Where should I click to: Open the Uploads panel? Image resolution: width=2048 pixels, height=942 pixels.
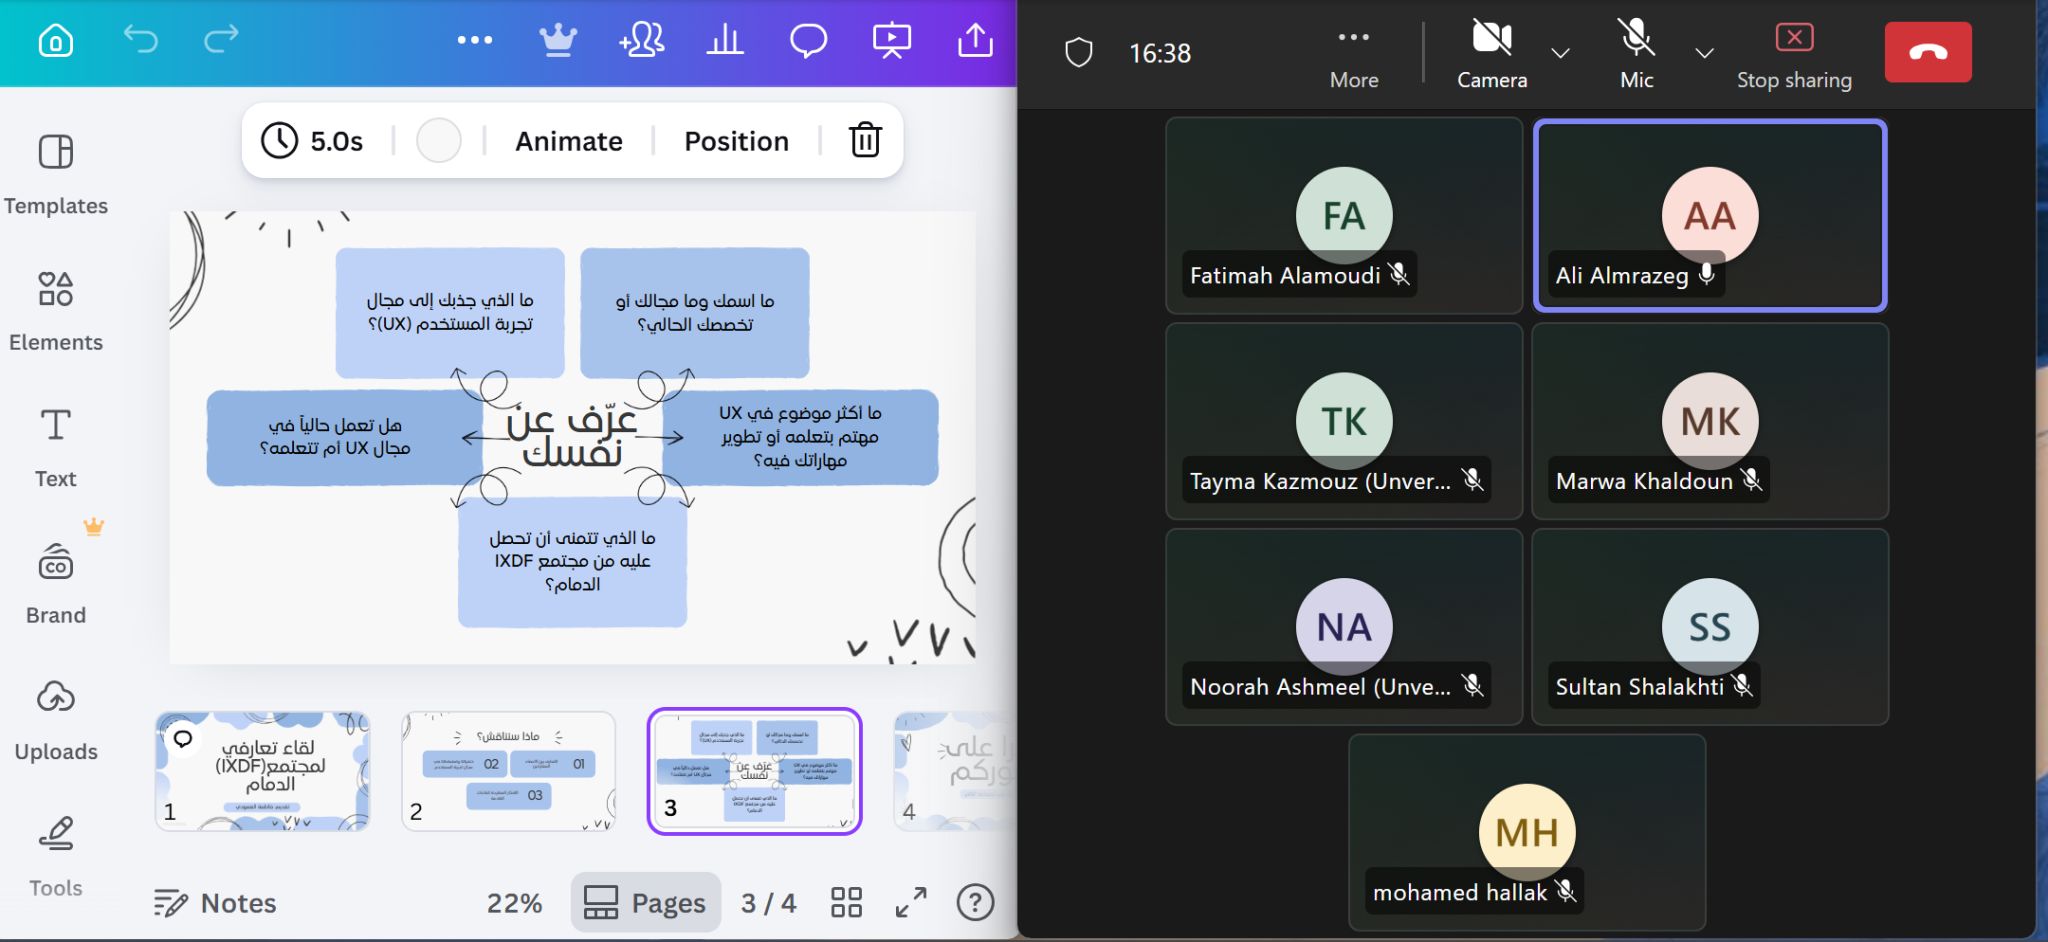(x=57, y=717)
